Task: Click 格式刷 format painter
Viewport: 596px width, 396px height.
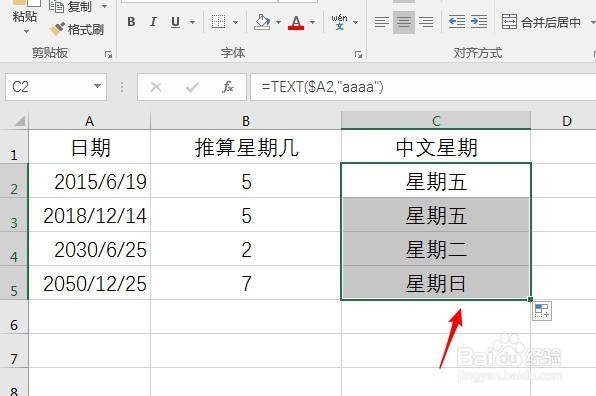Action: [x=76, y=29]
